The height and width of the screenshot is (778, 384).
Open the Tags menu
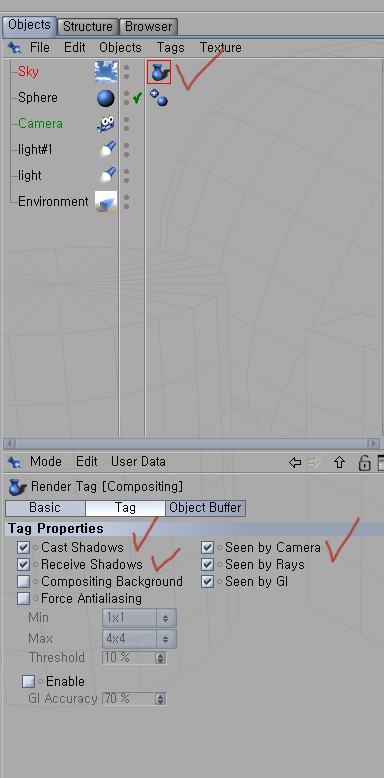click(171, 48)
